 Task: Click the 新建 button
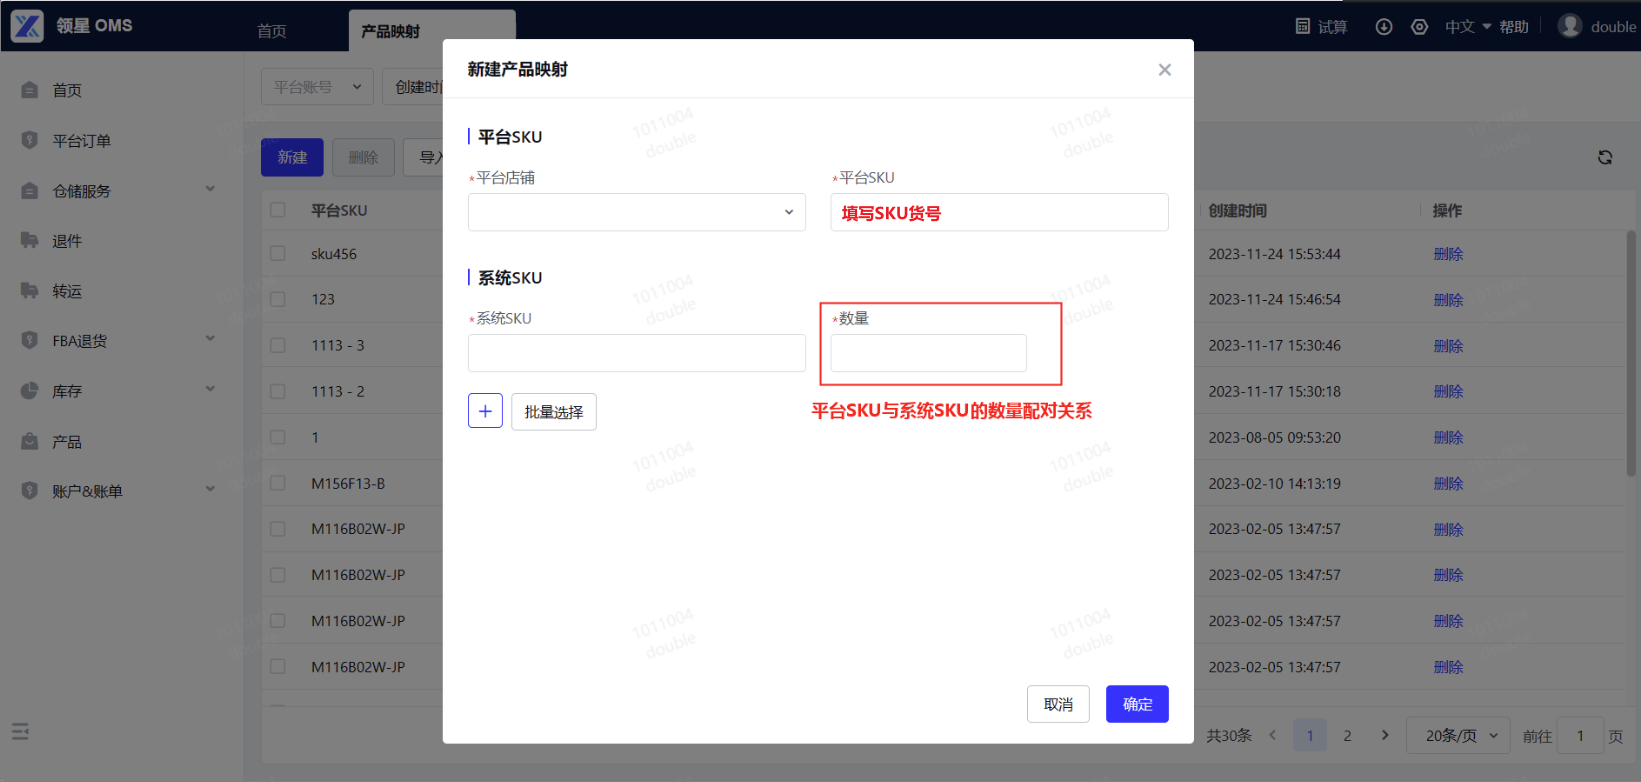[292, 157]
